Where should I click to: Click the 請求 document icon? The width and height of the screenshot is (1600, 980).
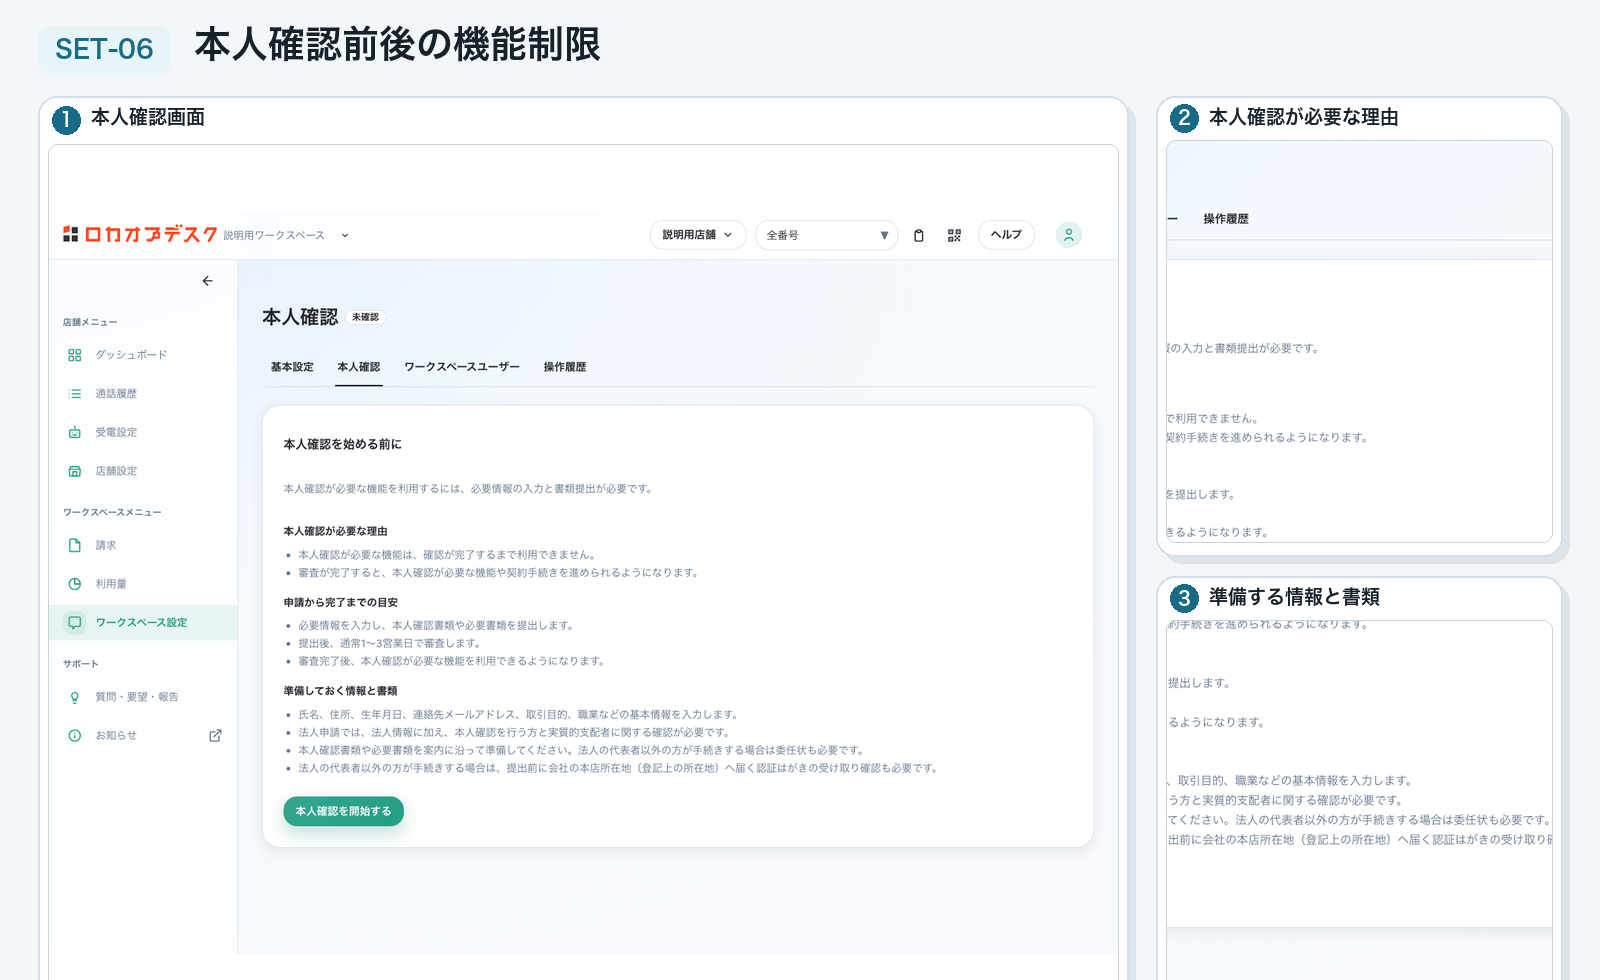[x=75, y=545]
